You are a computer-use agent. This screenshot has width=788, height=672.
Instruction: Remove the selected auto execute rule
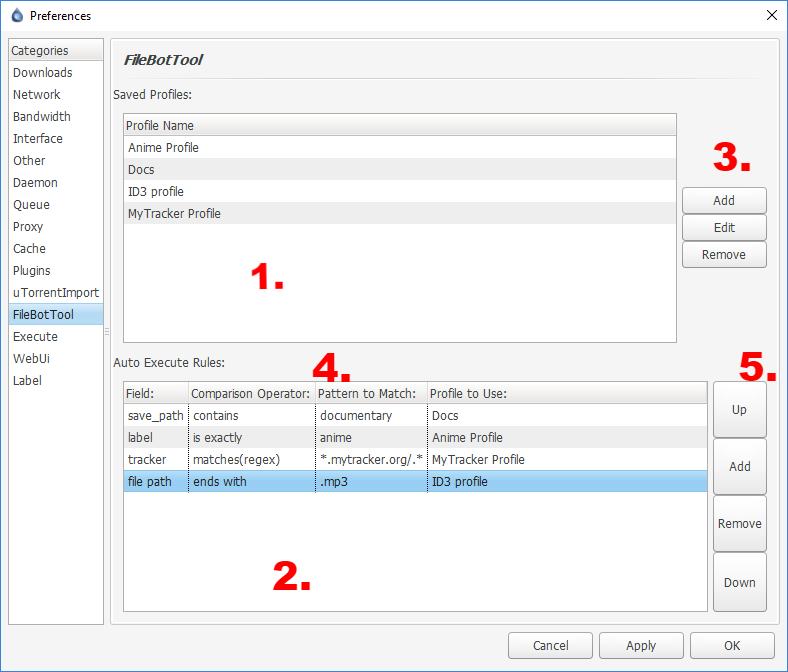click(x=740, y=524)
